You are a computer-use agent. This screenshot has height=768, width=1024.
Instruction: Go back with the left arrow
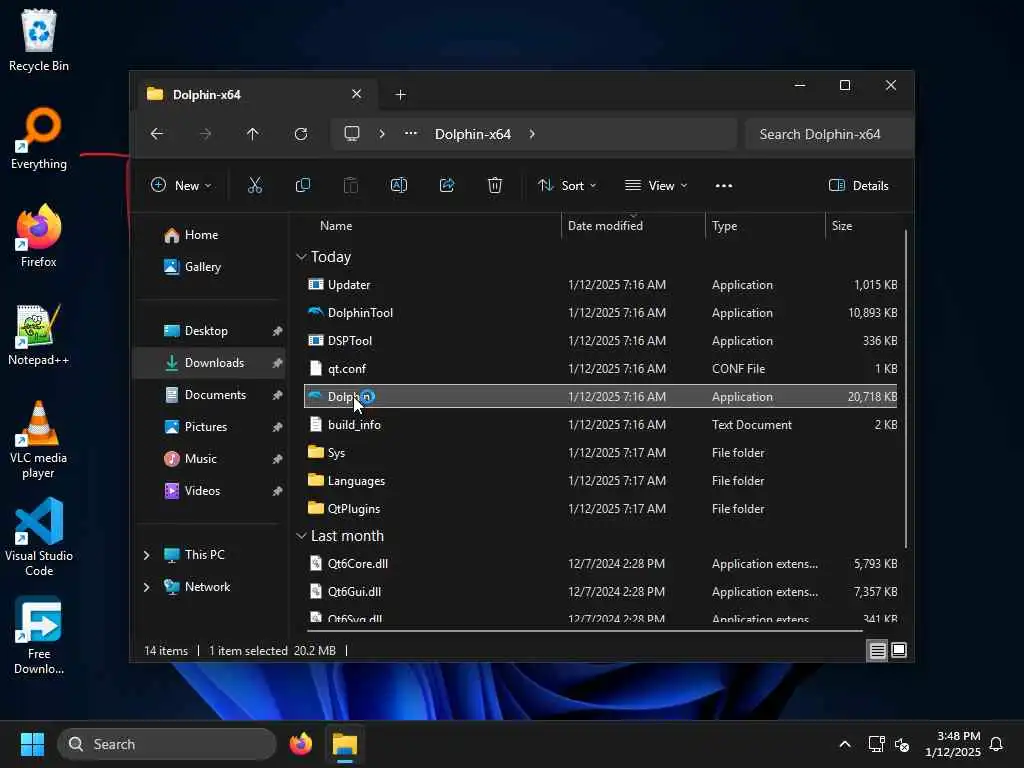click(157, 134)
